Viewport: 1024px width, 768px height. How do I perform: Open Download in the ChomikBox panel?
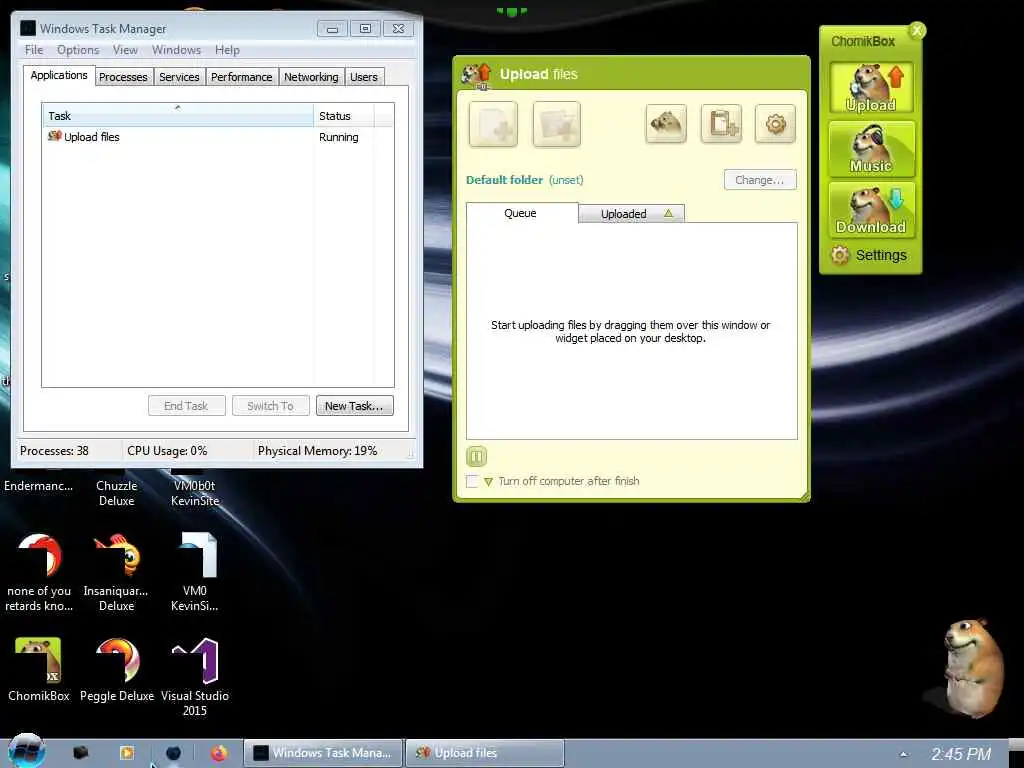click(x=871, y=210)
